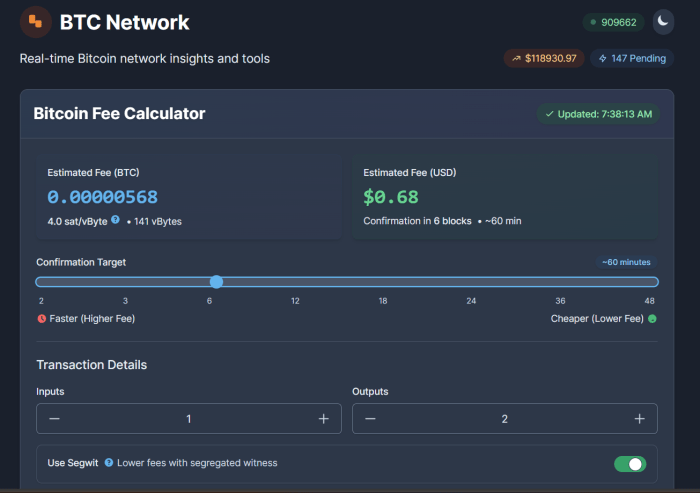700x493 pixels.
Task: Increase Inputs count with plus button
Action: (x=323, y=419)
